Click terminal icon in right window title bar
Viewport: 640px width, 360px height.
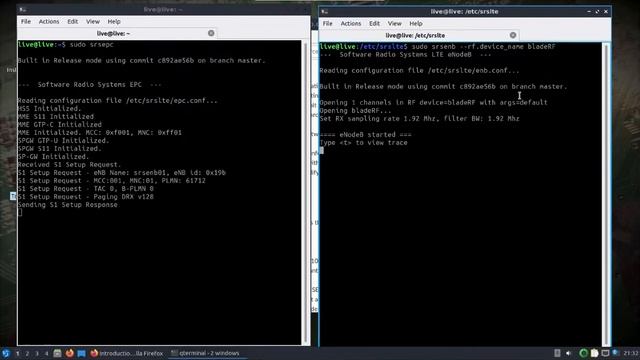point(324,12)
